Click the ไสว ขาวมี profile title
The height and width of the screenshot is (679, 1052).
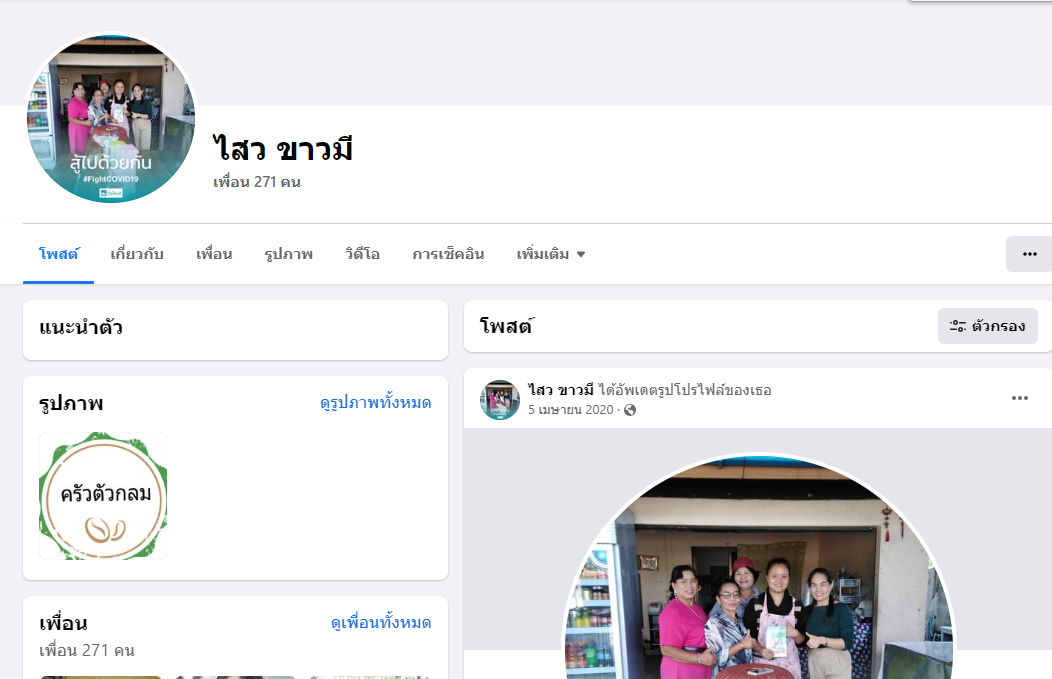[282, 149]
